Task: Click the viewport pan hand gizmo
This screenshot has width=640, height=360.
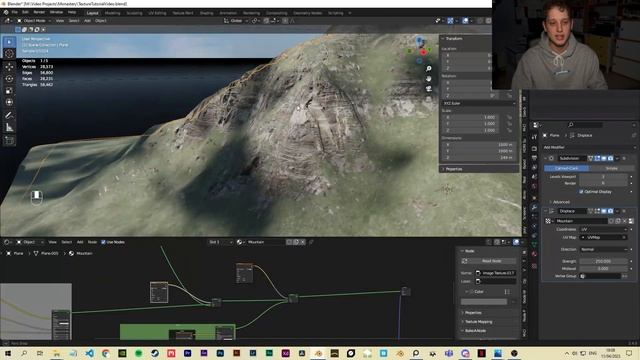Action: tap(429, 78)
